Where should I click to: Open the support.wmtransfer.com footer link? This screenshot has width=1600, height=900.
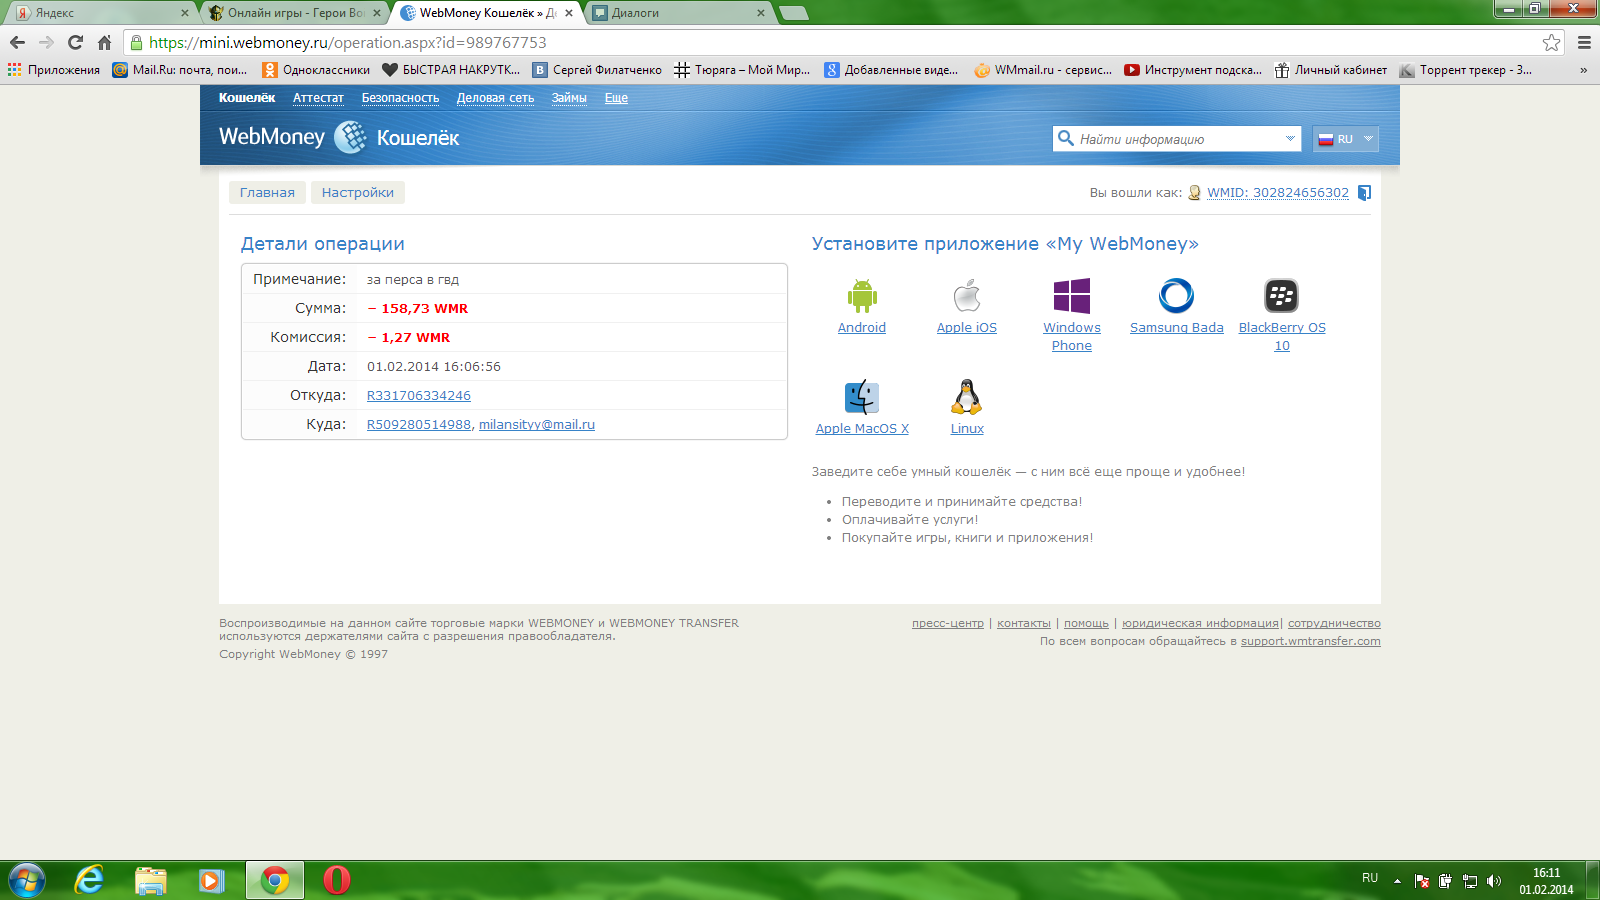1310,642
